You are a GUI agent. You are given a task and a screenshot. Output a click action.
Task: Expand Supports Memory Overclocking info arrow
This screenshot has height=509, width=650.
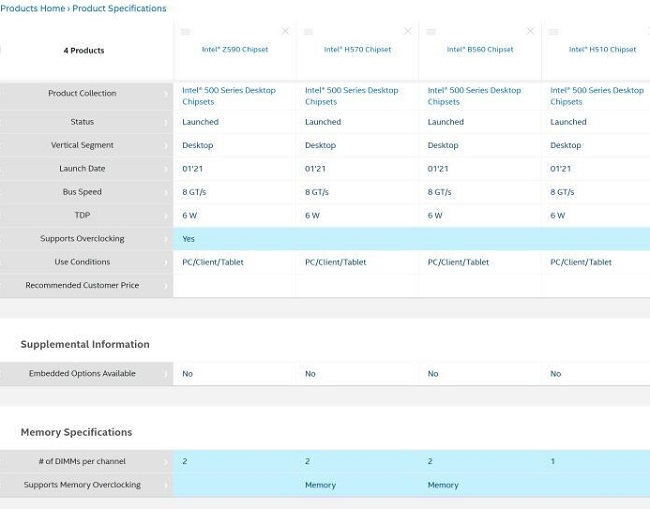166,485
